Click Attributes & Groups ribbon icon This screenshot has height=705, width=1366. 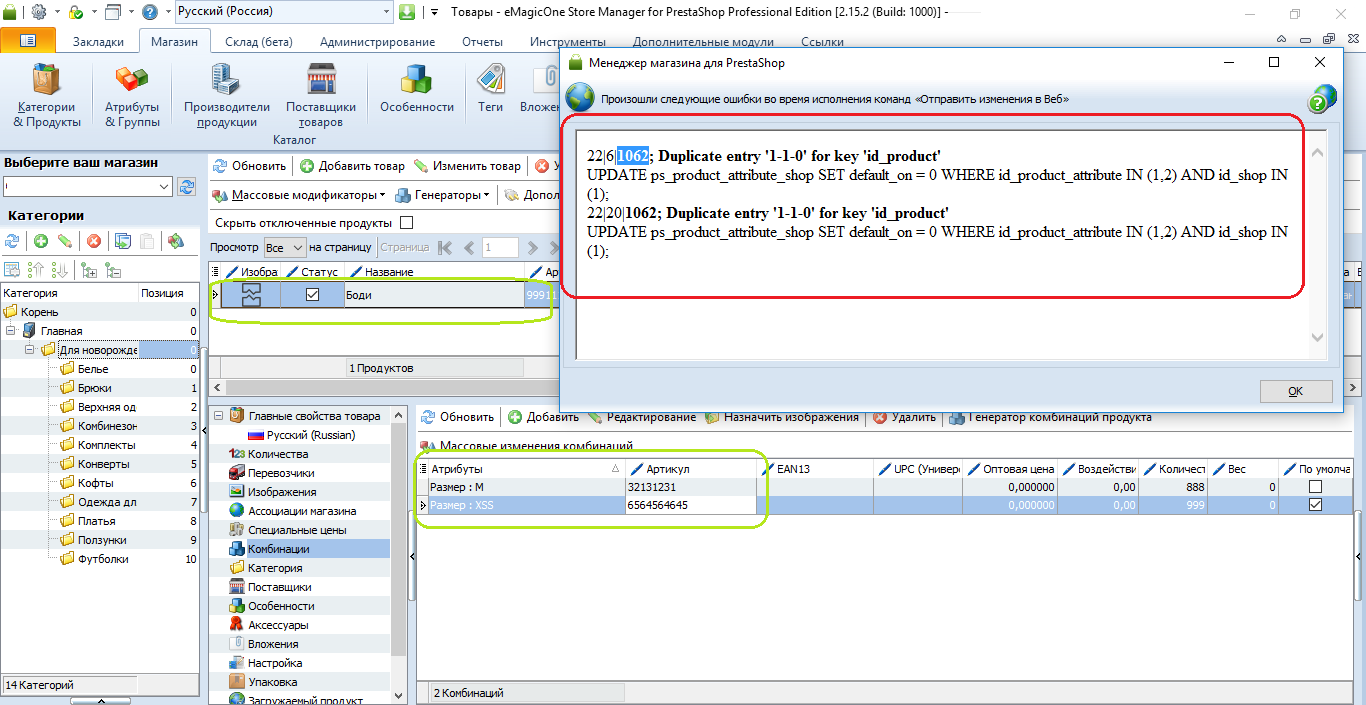[x=132, y=97]
